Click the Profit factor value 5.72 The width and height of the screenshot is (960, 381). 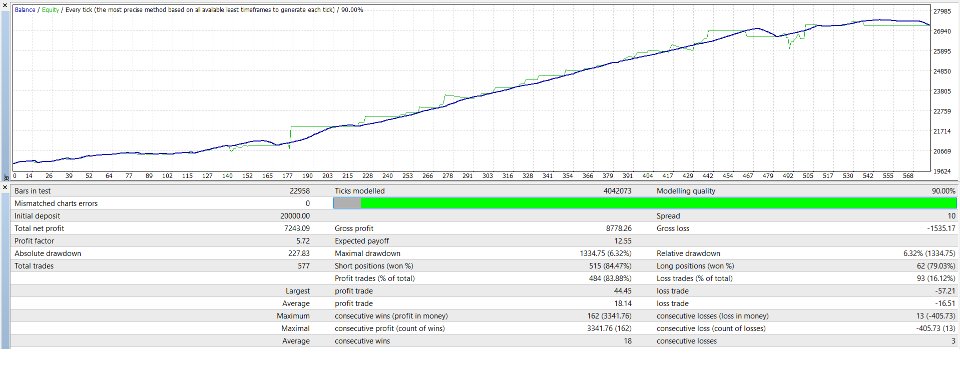(x=302, y=241)
